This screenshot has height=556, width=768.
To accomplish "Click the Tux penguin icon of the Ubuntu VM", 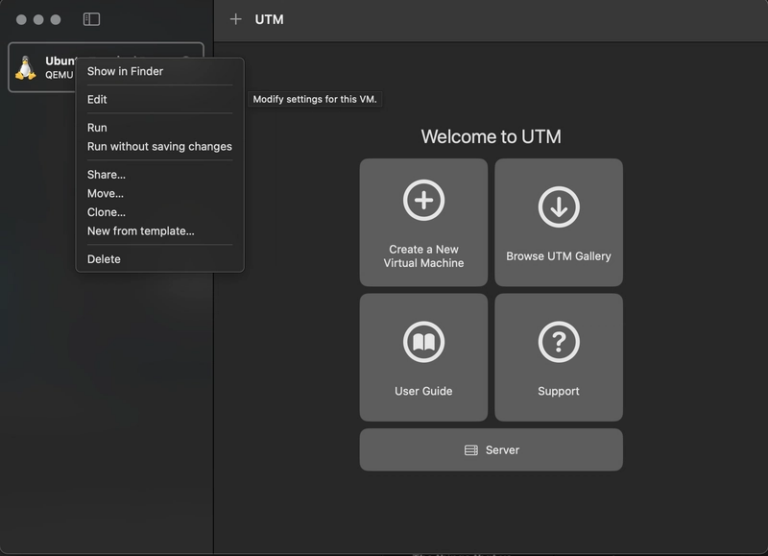I will coord(25,68).
